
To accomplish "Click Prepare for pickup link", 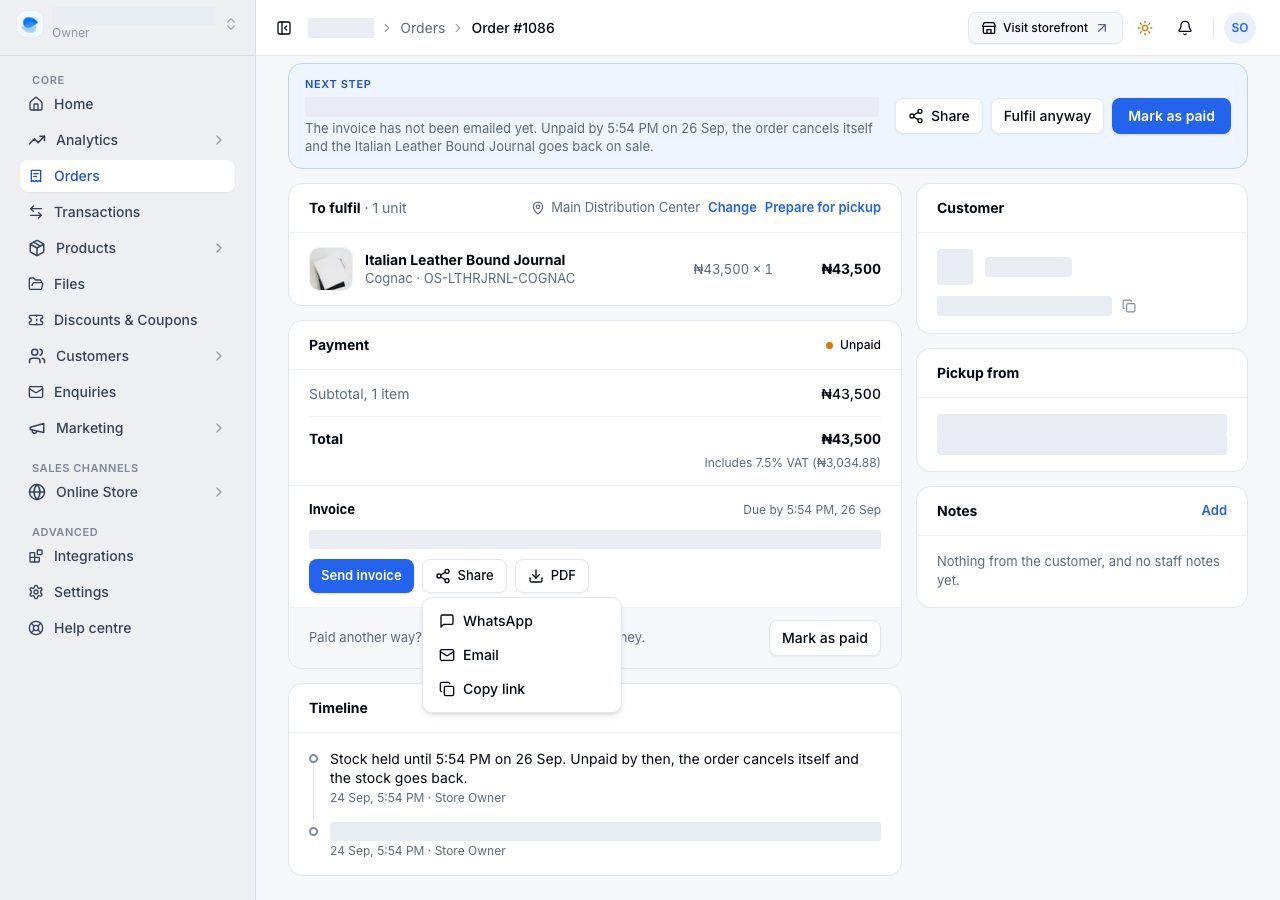I will coord(823,207).
